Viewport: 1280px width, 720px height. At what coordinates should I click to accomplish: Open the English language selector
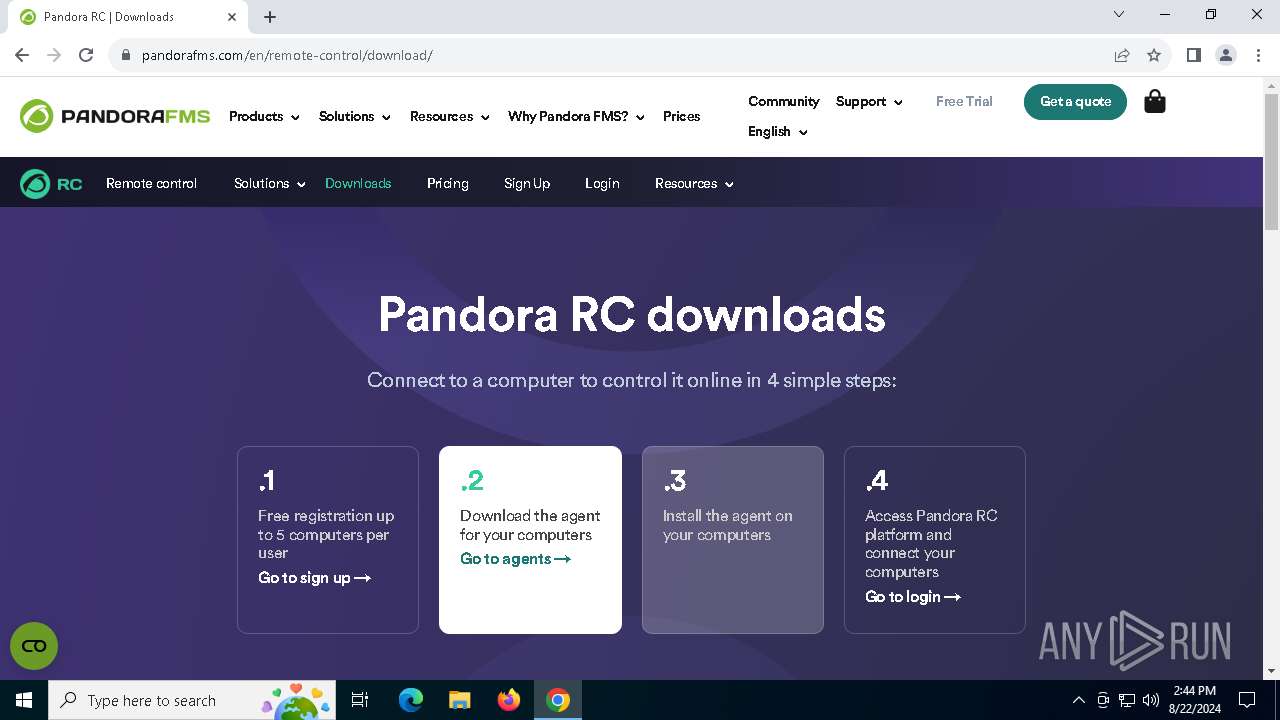777,131
